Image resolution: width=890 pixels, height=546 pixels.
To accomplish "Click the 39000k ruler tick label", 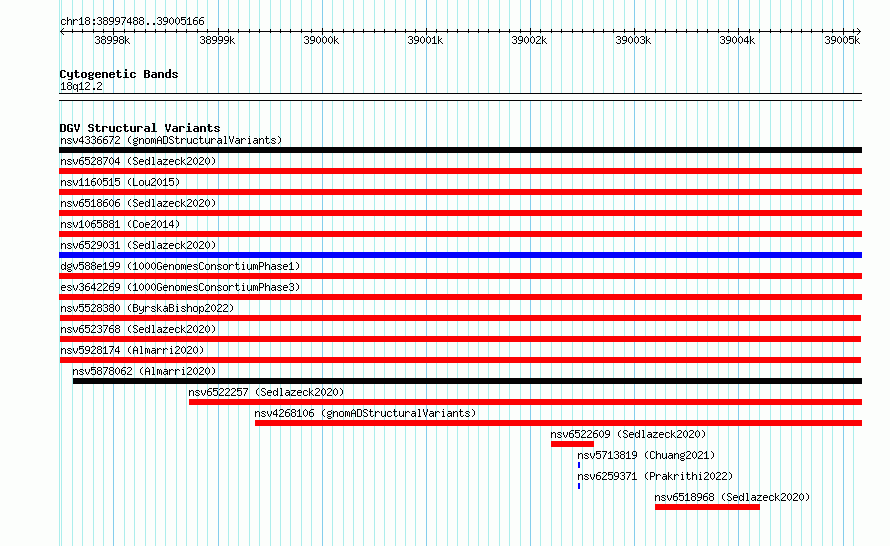I will (x=321, y=40).
